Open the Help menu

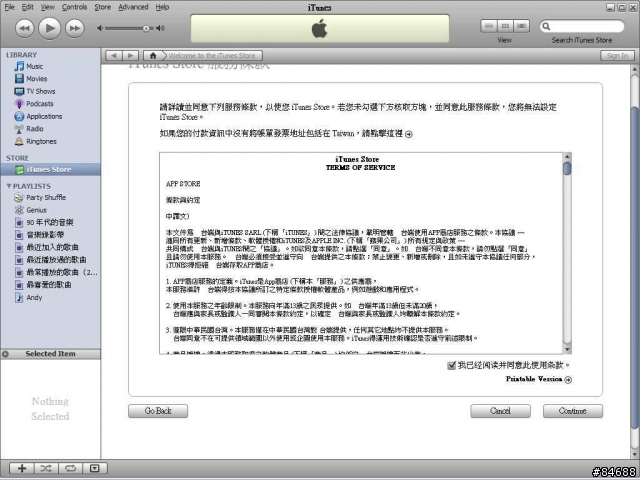162,7
